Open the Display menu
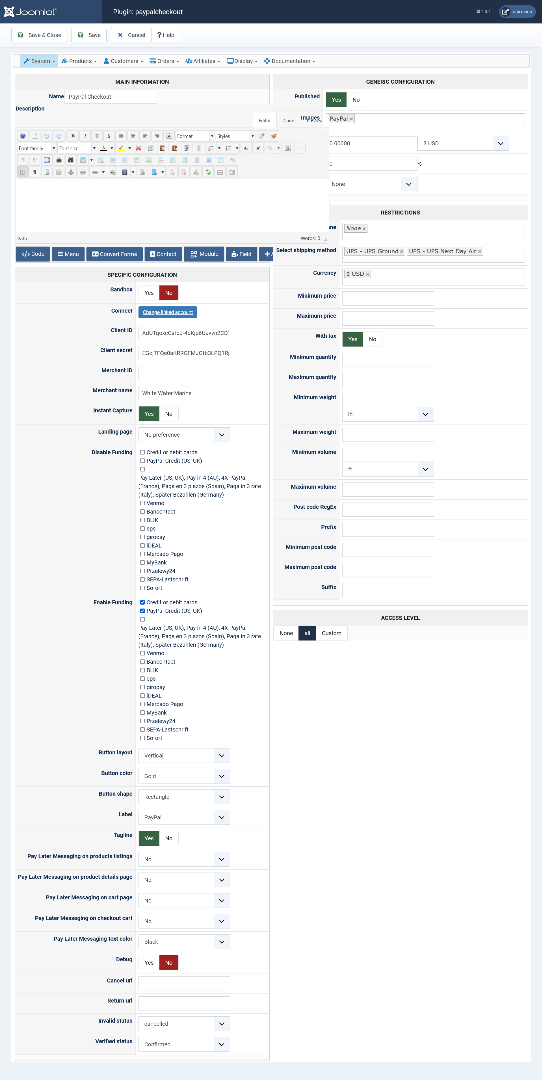The width and height of the screenshot is (542, 1080). point(243,61)
